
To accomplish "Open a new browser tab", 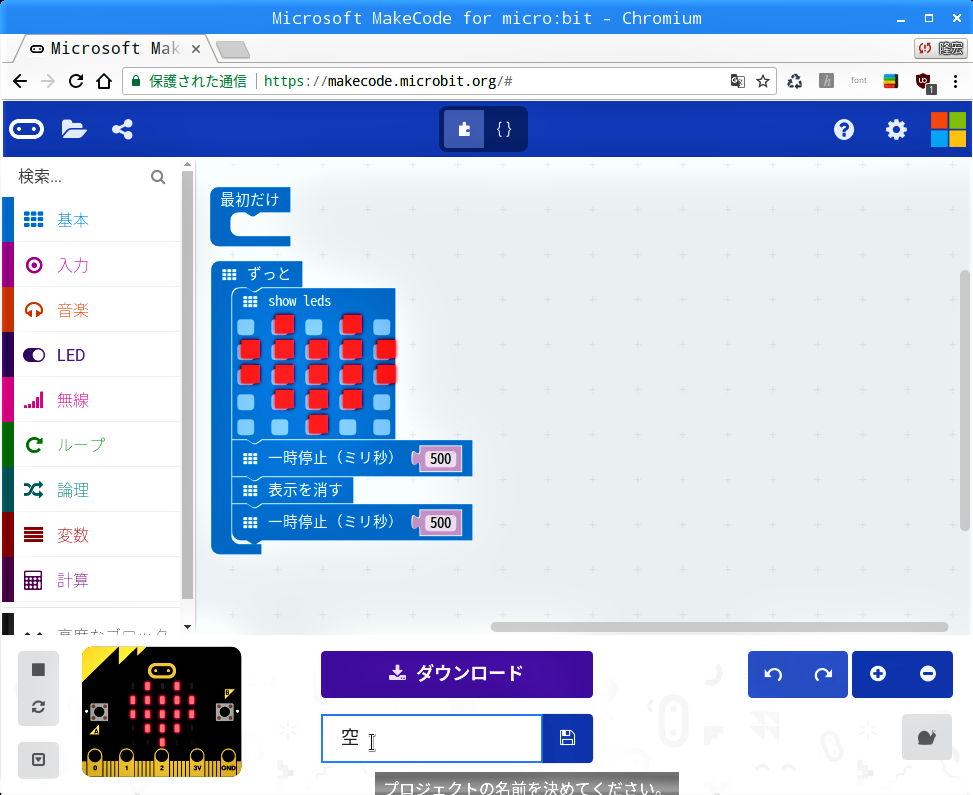I will 233,49.
